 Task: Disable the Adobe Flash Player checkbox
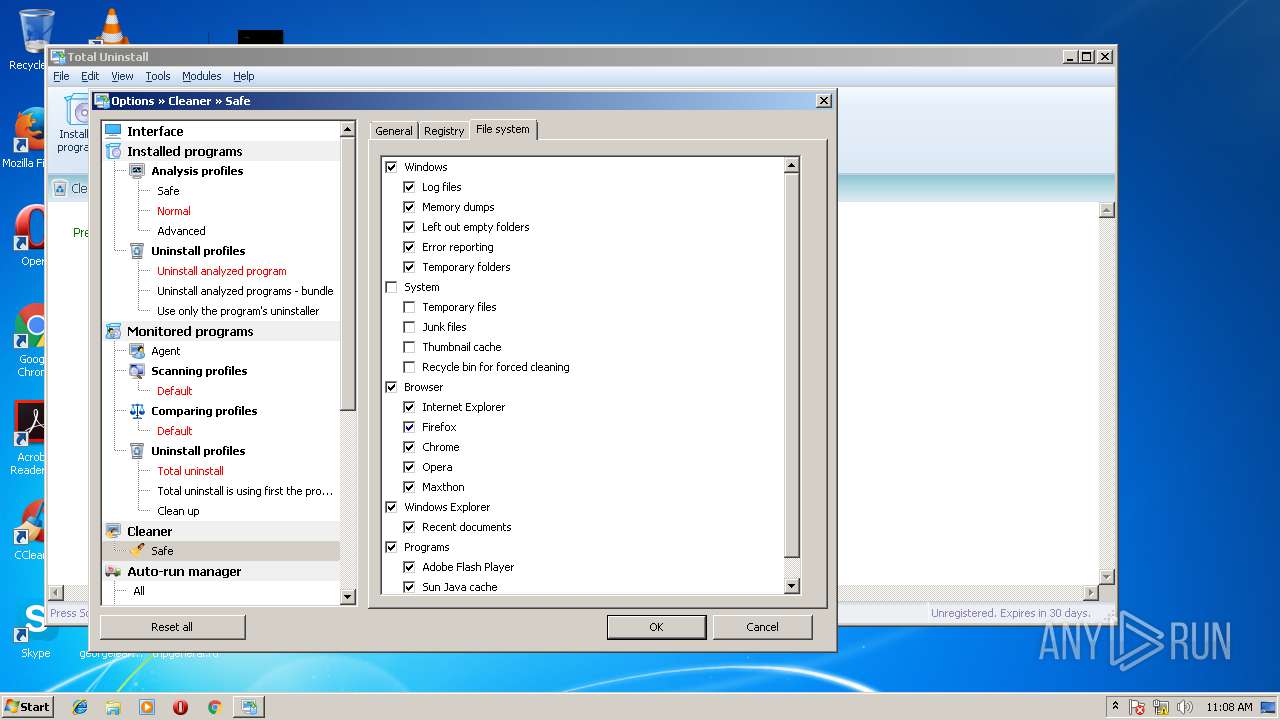(409, 567)
